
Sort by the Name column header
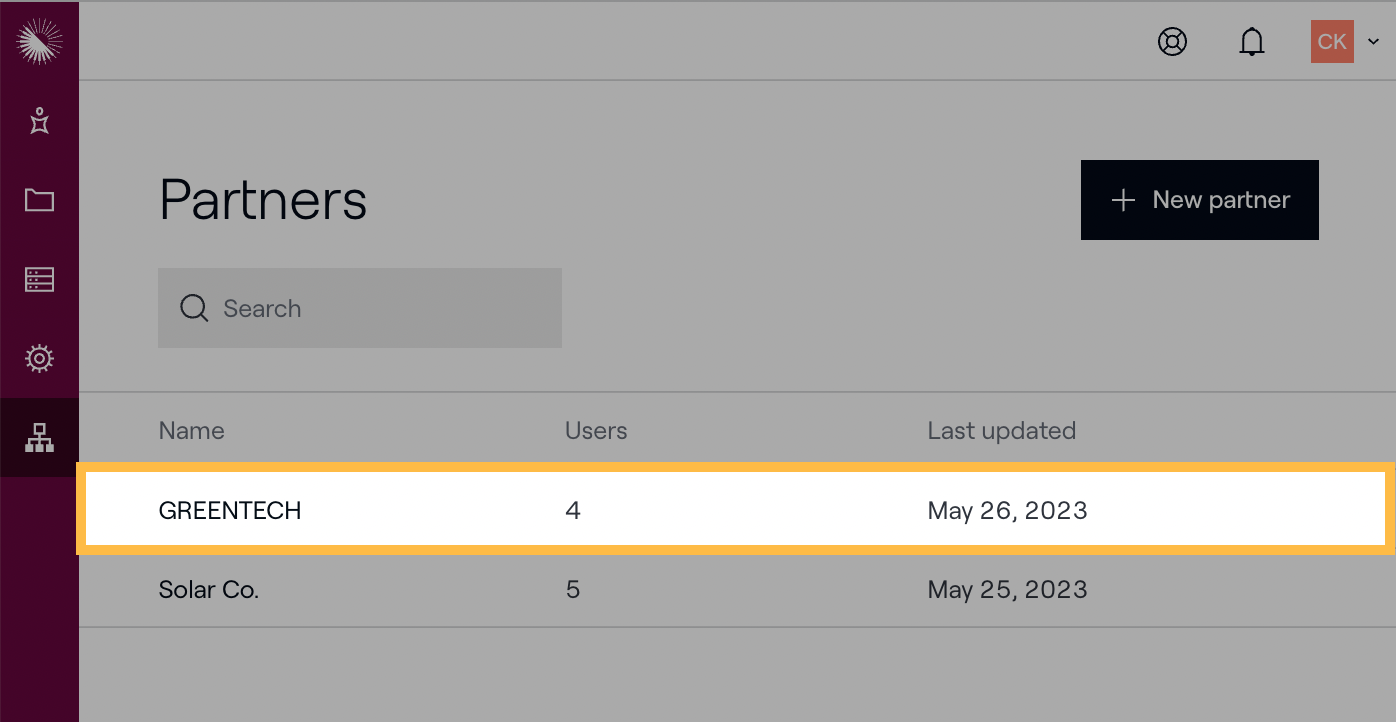point(192,431)
